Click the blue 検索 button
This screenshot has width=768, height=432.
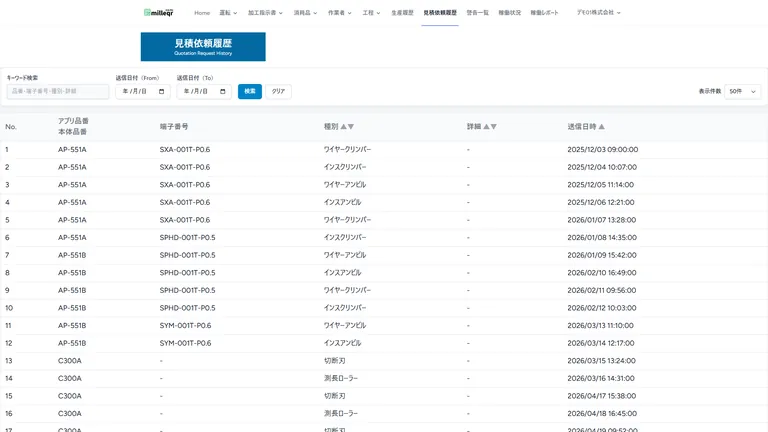250,92
